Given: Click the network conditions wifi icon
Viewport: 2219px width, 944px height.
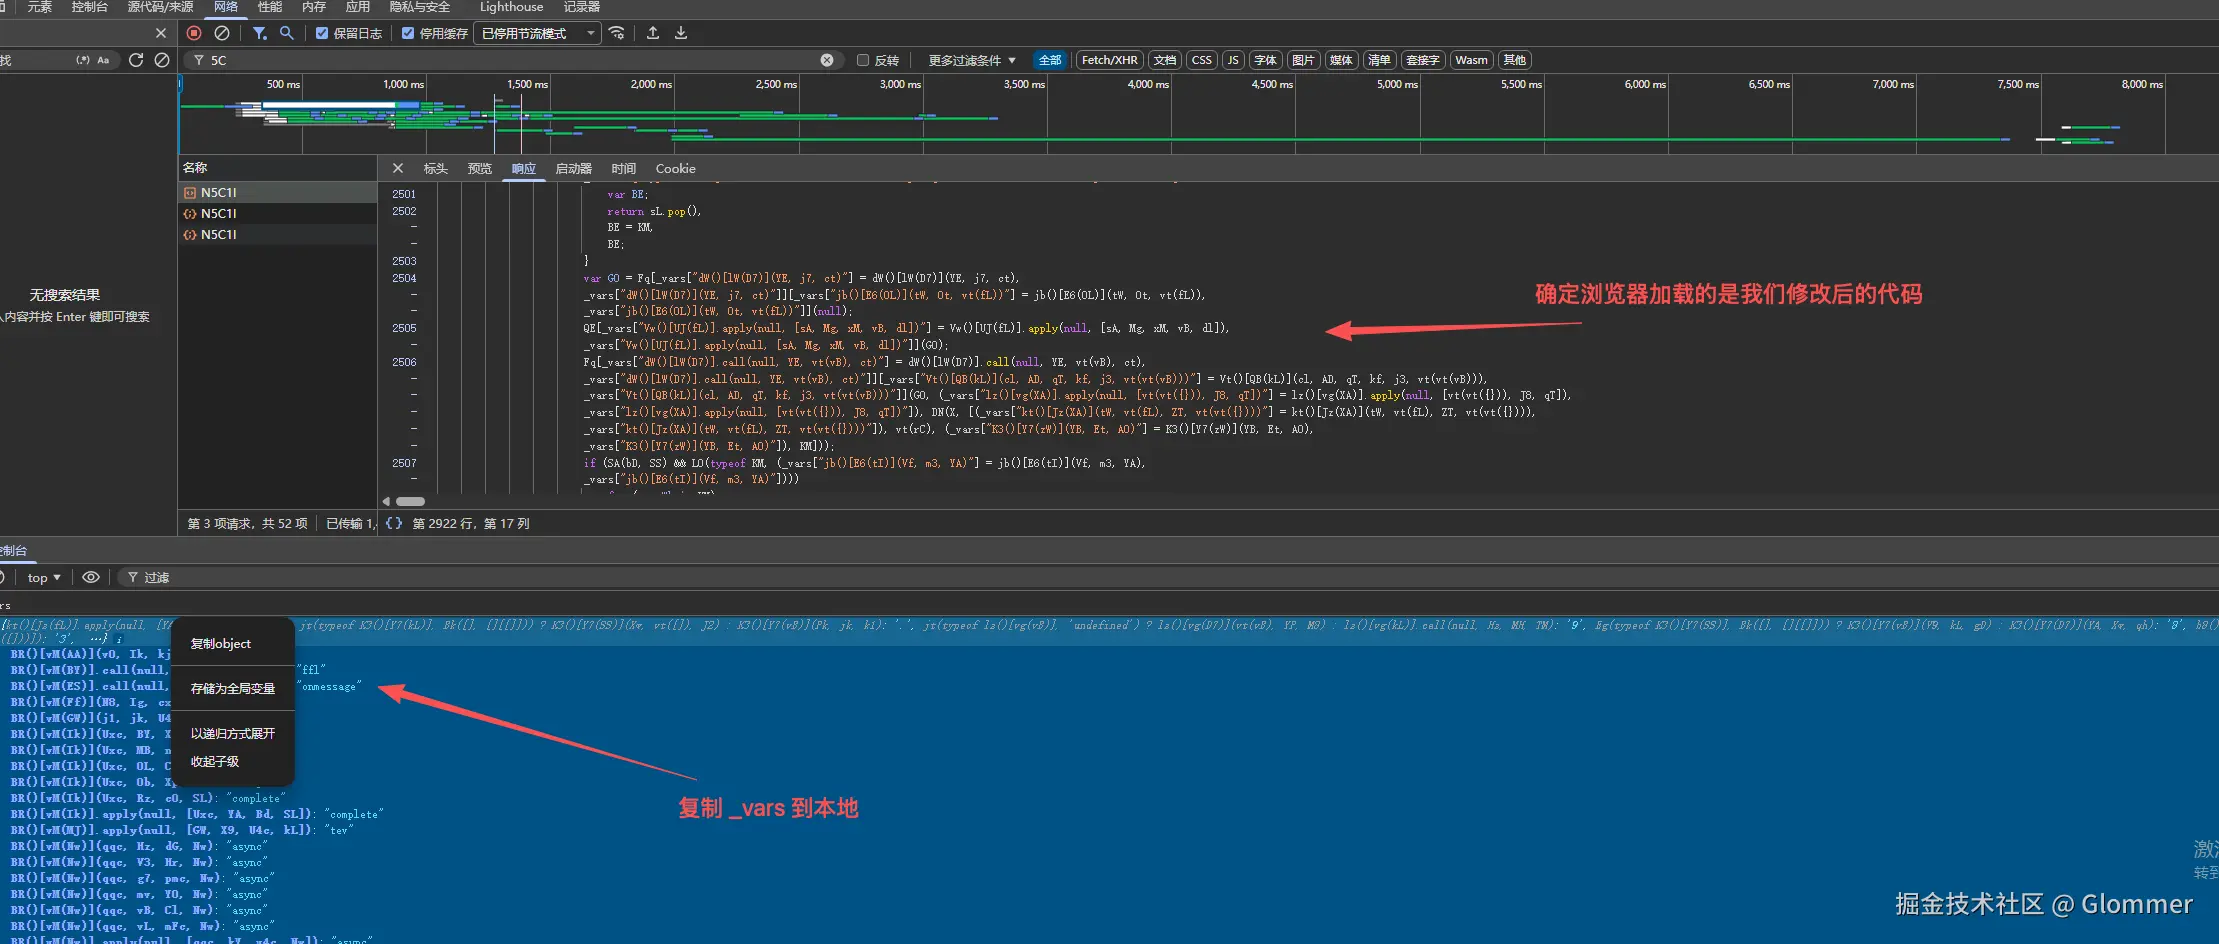Looking at the screenshot, I should click(x=617, y=33).
